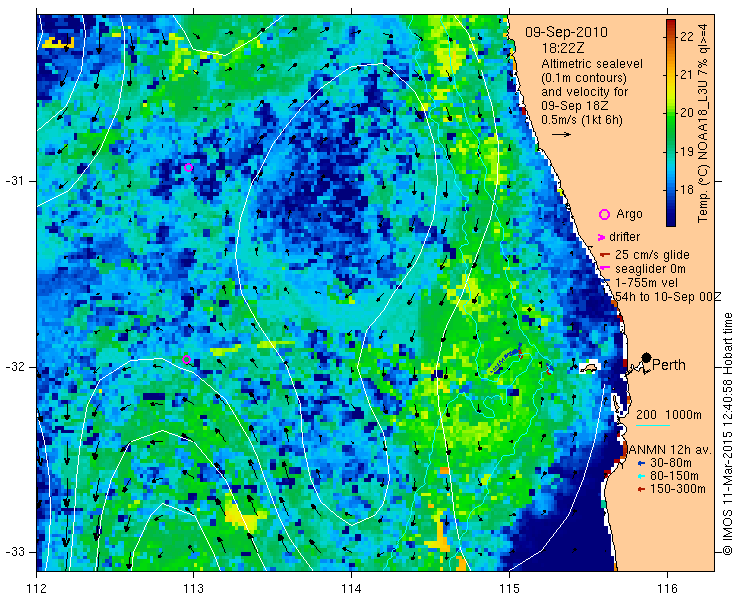The width and height of the screenshot is (740, 600).
Task: Click the 1-755m vel label
Action: click(646, 282)
